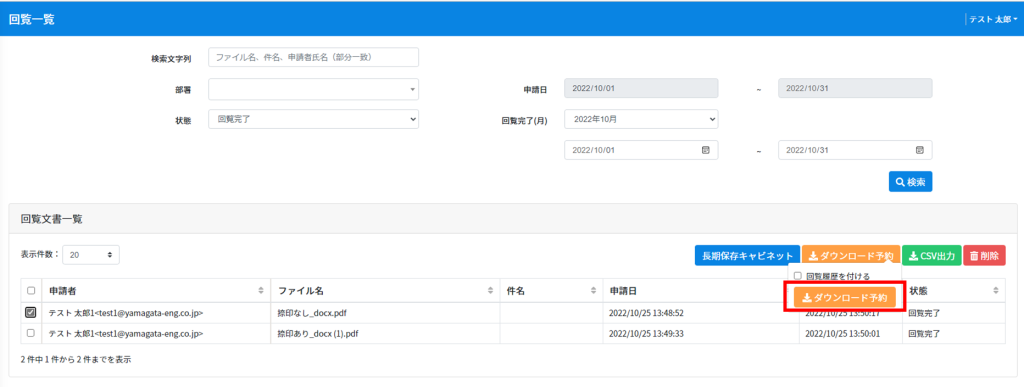
Task: Toggle the select-all checkbox in table header
Action: coord(31,291)
